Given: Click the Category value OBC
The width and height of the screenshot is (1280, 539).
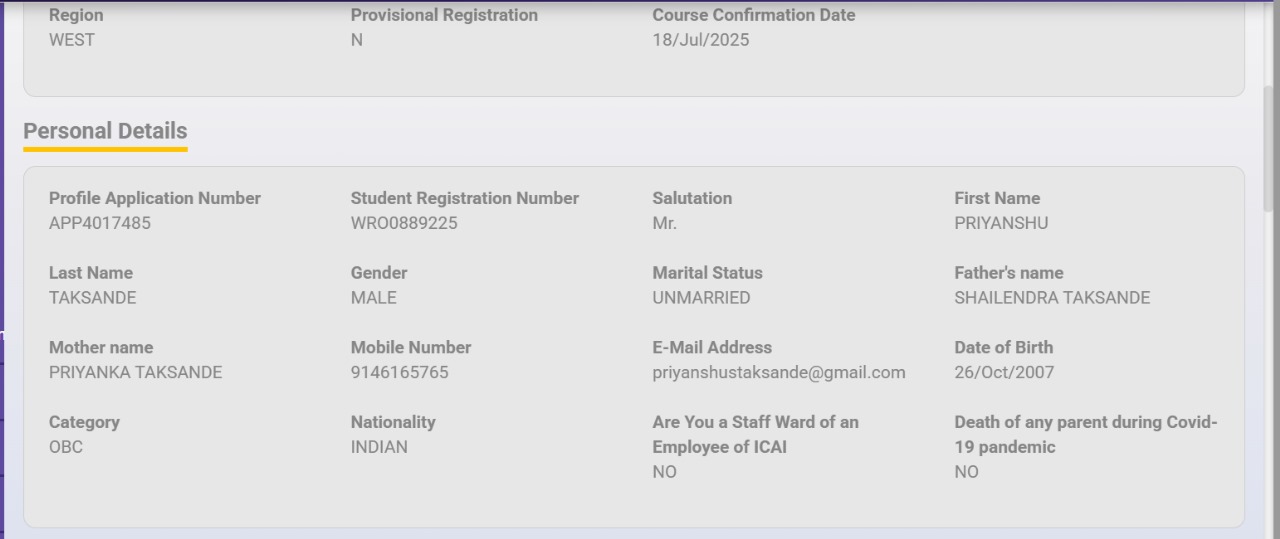Looking at the screenshot, I should coord(66,447).
